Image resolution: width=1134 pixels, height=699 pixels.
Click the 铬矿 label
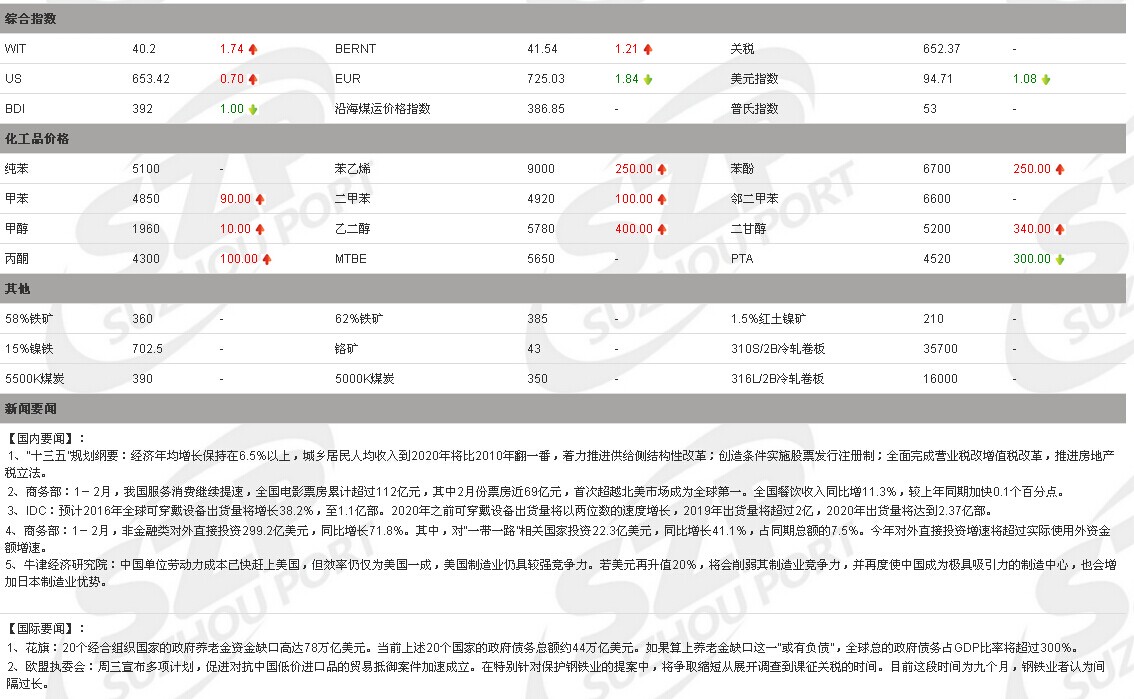(346, 348)
